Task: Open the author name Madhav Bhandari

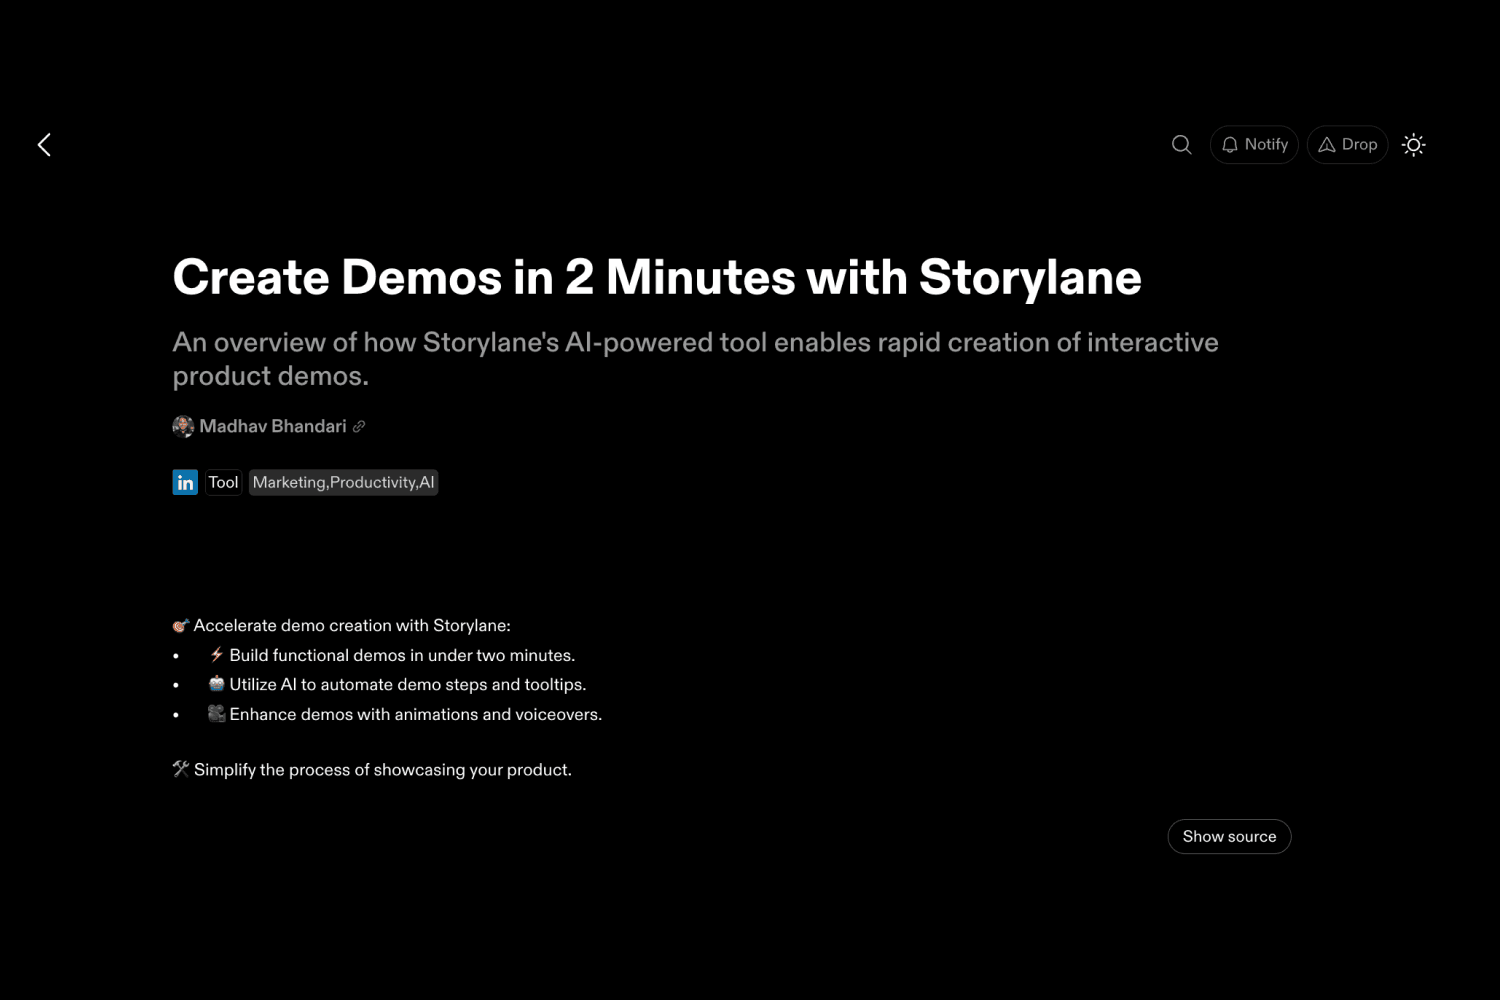Action: (x=273, y=427)
